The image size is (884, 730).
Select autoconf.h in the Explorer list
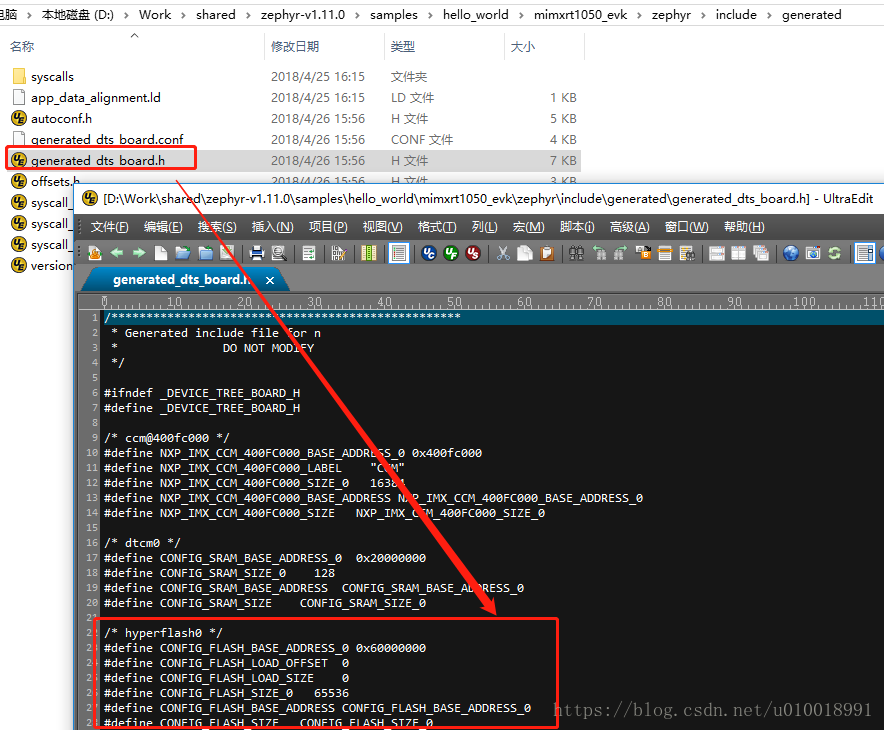[x=61, y=118]
